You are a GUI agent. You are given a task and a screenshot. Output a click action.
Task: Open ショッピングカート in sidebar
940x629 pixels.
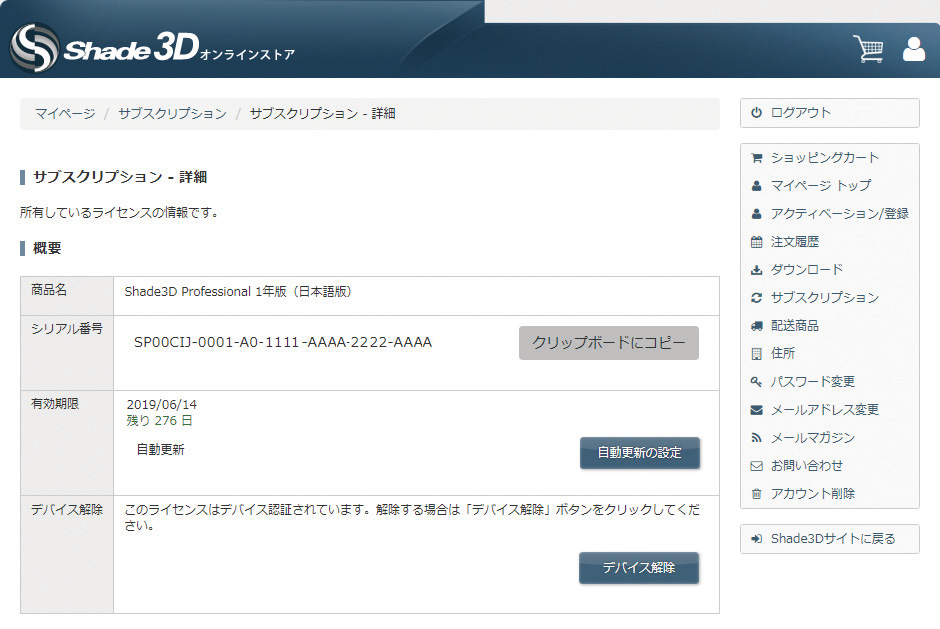825,158
